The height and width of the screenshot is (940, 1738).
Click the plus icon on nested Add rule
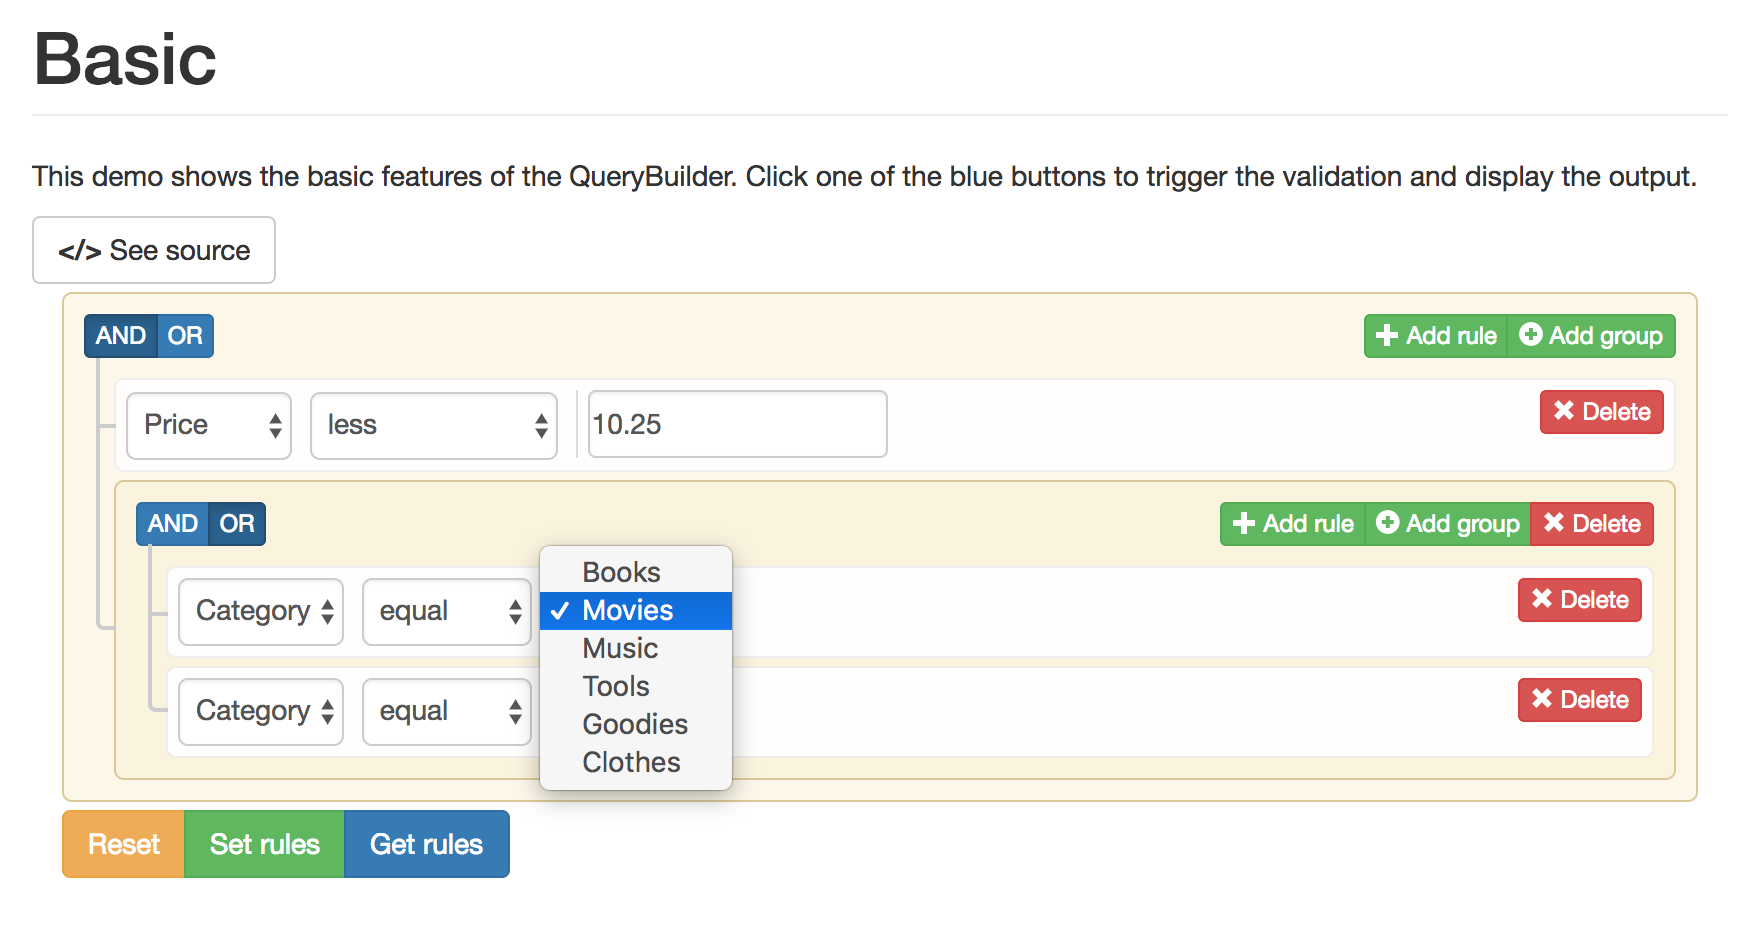(x=1243, y=524)
